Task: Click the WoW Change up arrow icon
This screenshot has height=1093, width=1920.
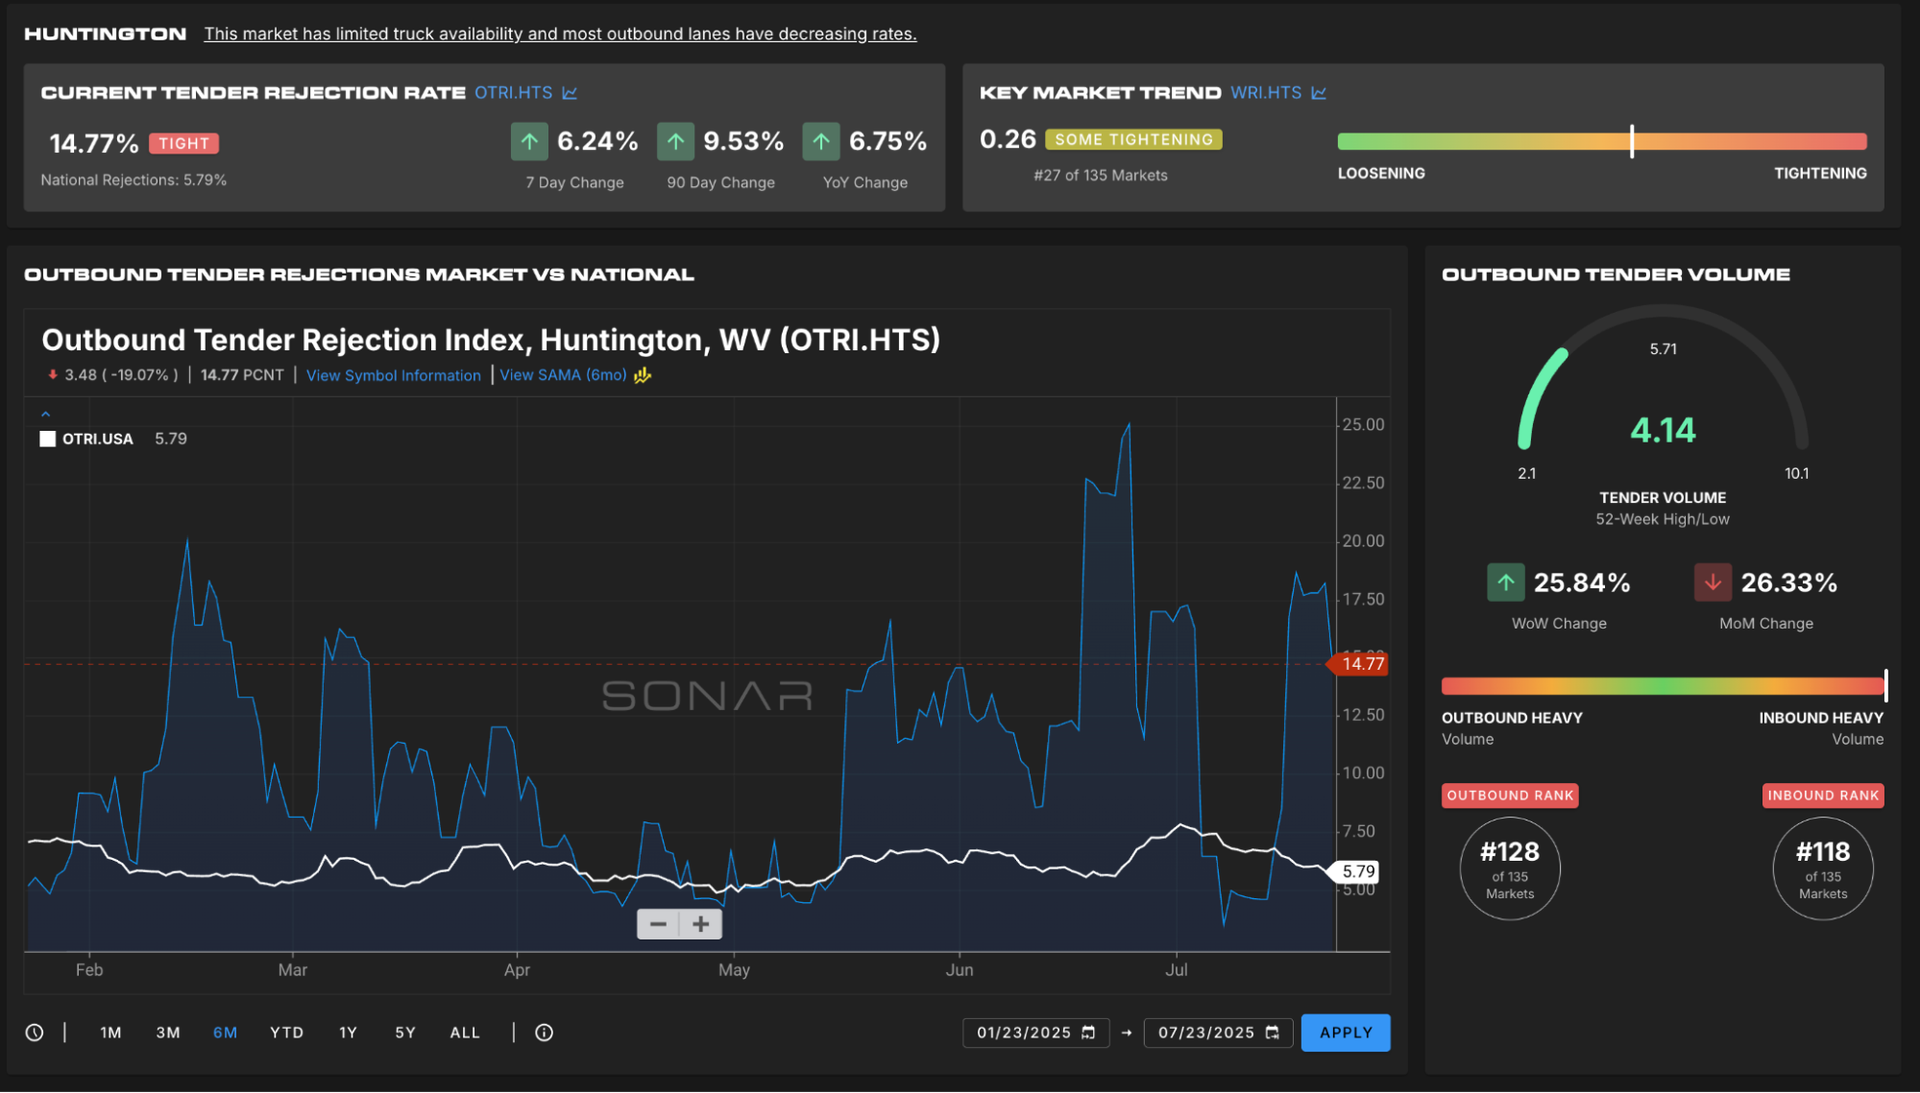Action: [1505, 582]
